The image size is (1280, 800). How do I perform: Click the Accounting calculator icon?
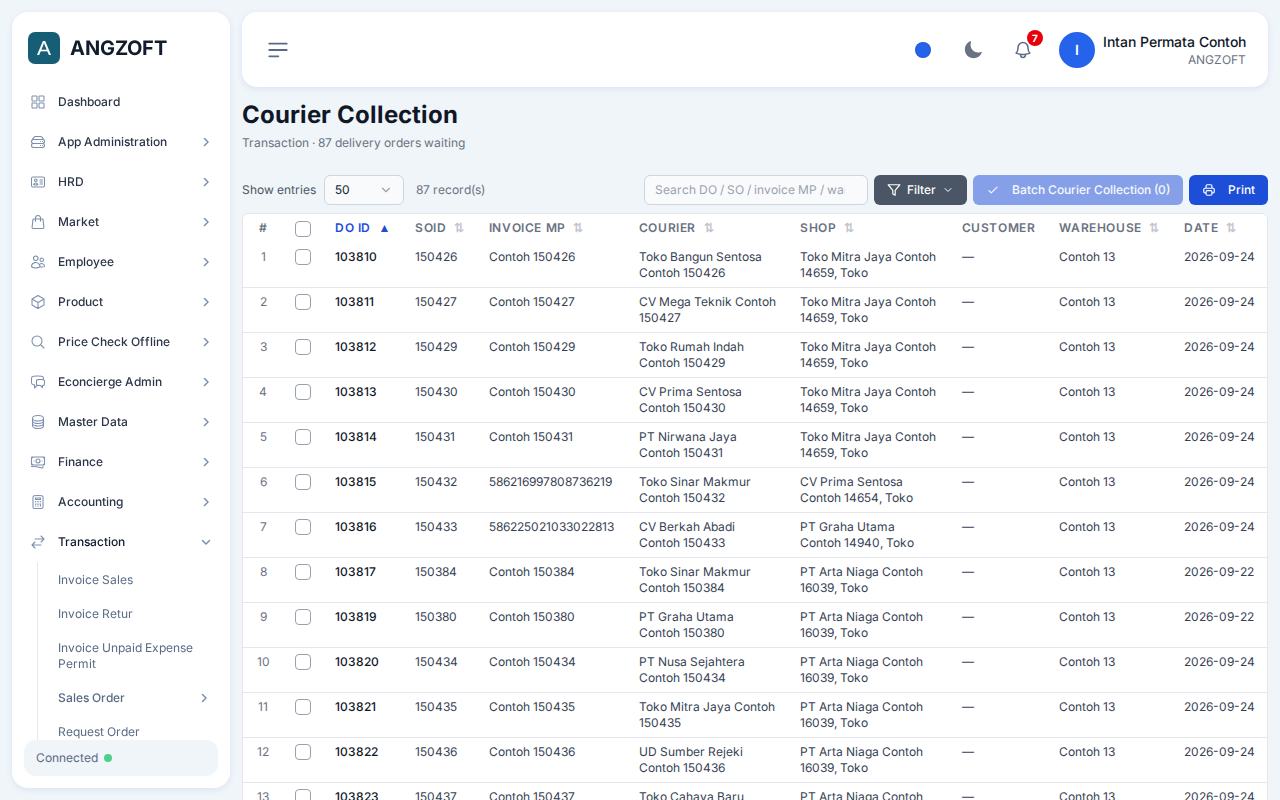point(38,502)
